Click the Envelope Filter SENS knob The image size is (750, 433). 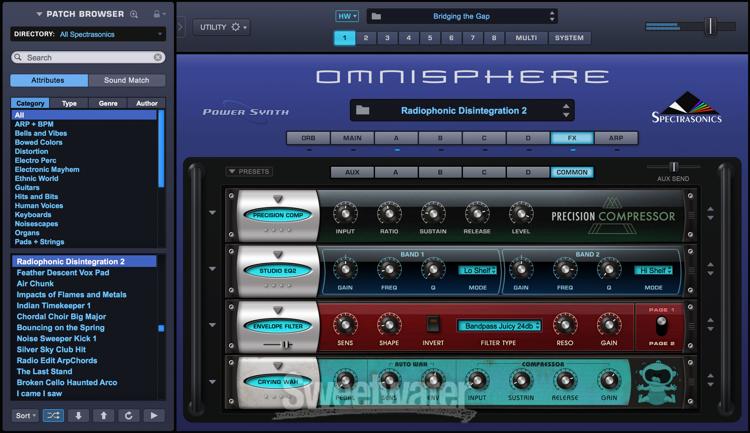click(345, 325)
